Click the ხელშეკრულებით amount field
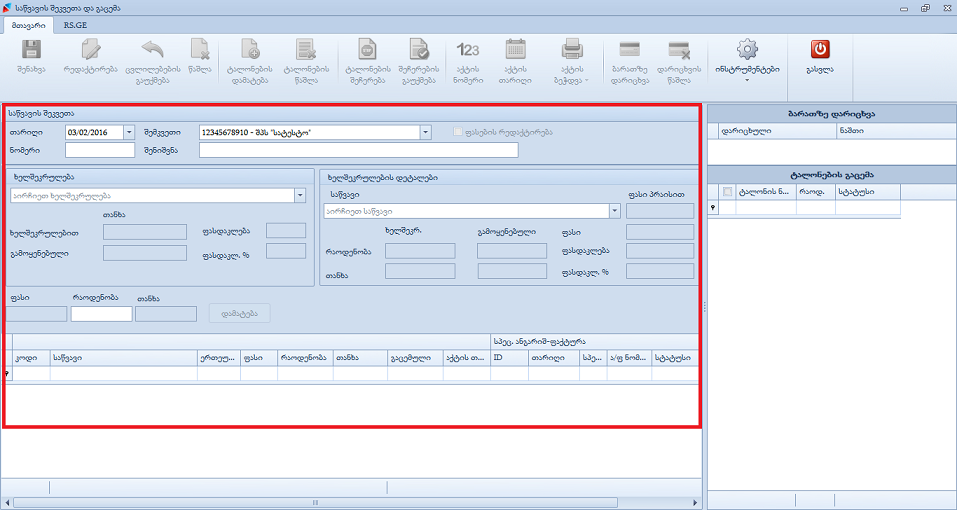Image resolution: width=957 pixels, height=510 pixels. click(x=145, y=232)
